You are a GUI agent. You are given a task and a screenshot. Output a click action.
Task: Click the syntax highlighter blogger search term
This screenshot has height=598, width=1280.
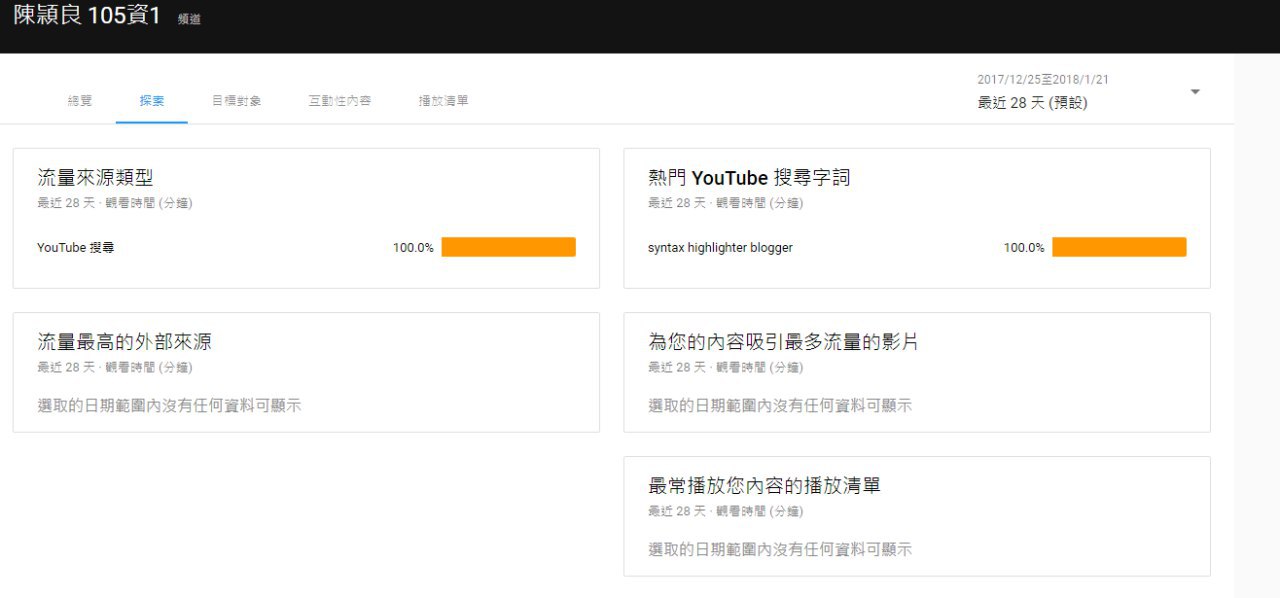[x=720, y=247]
